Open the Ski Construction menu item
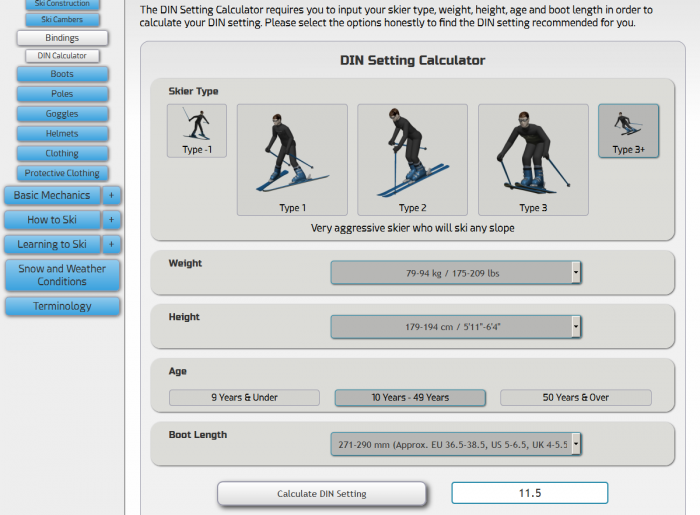Image resolution: width=700 pixels, height=515 pixels. point(62,4)
